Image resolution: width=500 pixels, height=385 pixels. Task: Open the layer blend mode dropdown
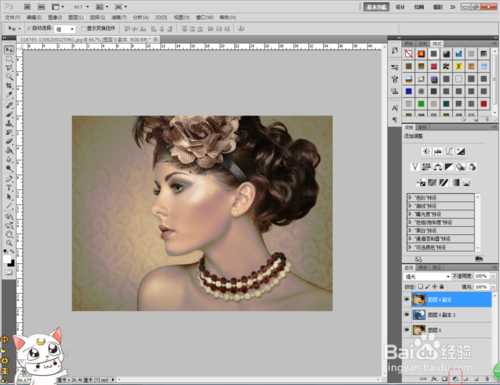click(427, 276)
